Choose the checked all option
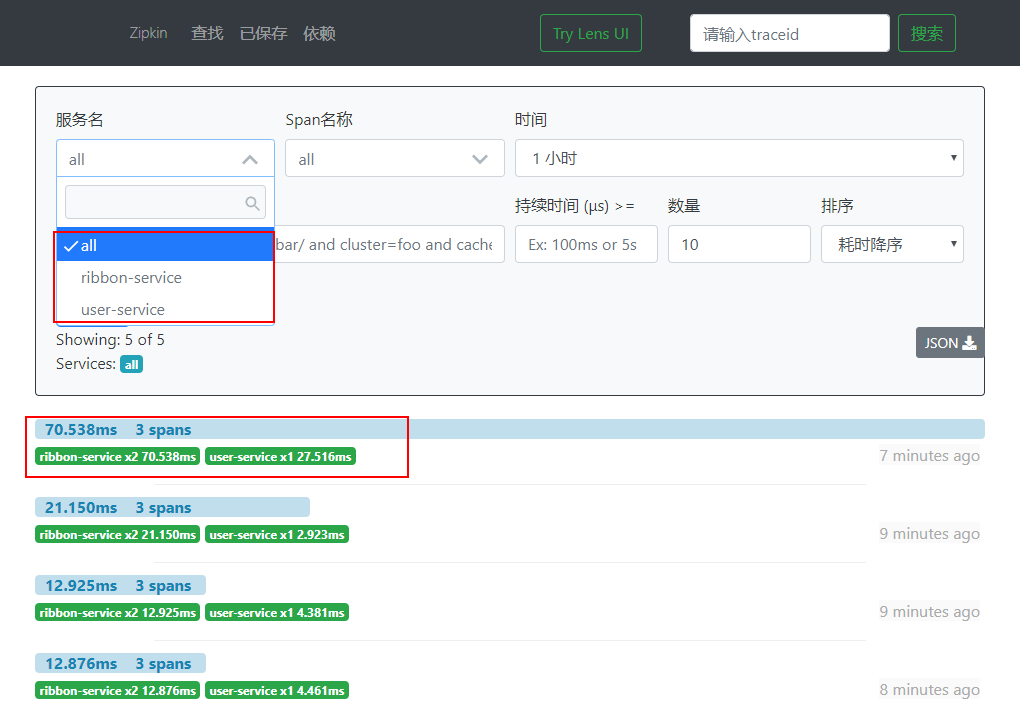This screenshot has width=1020, height=713. (165, 246)
